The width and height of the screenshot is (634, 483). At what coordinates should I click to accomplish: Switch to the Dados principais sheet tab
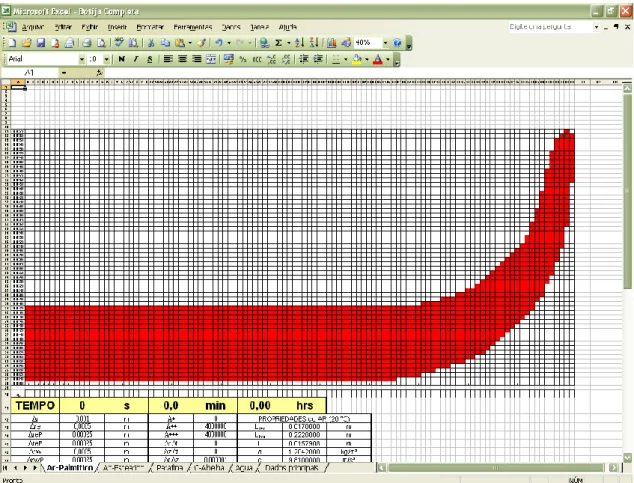click(292, 468)
